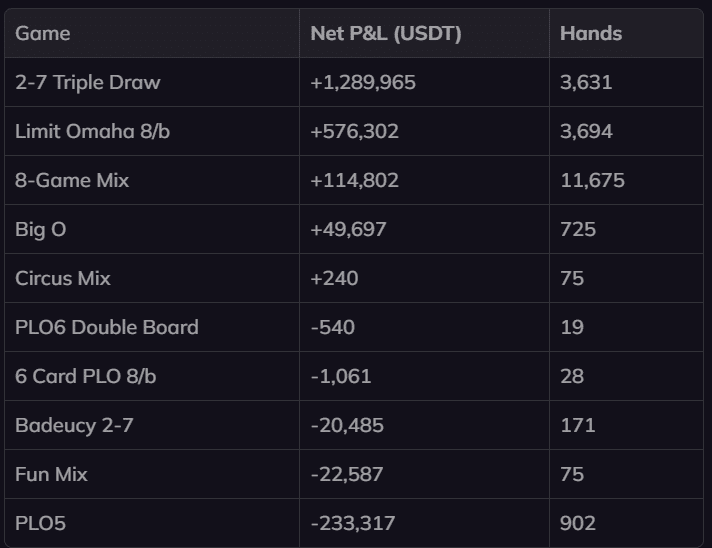This screenshot has height=548, width=712.
Task: Click the Hands column header
Action: (x=590, y=33)
